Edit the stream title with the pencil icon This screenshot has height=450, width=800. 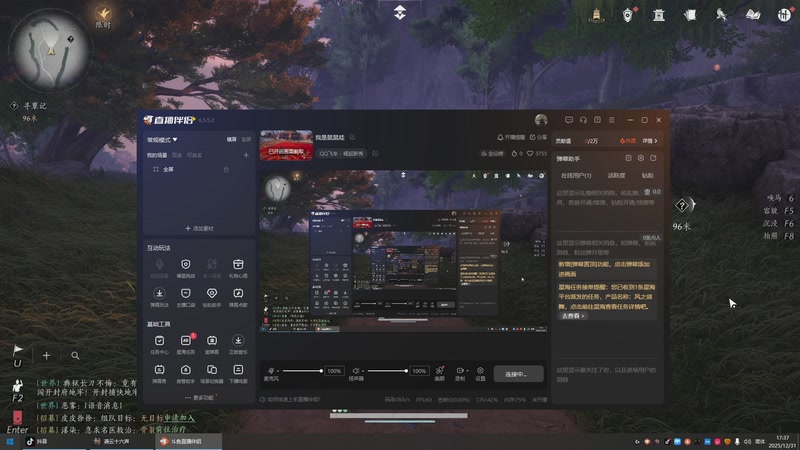352,137
